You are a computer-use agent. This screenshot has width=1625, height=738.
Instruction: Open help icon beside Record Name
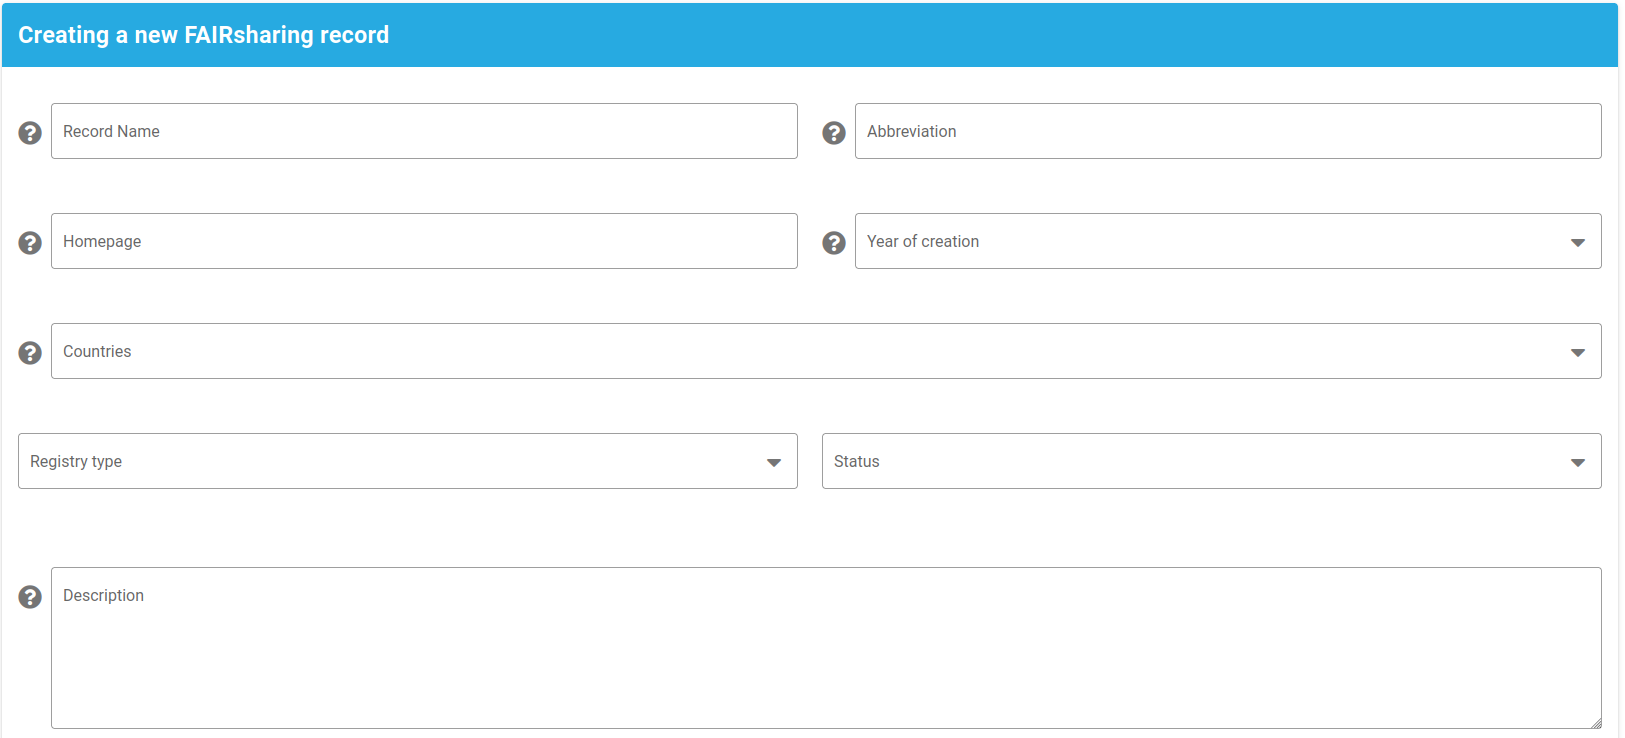30,133
